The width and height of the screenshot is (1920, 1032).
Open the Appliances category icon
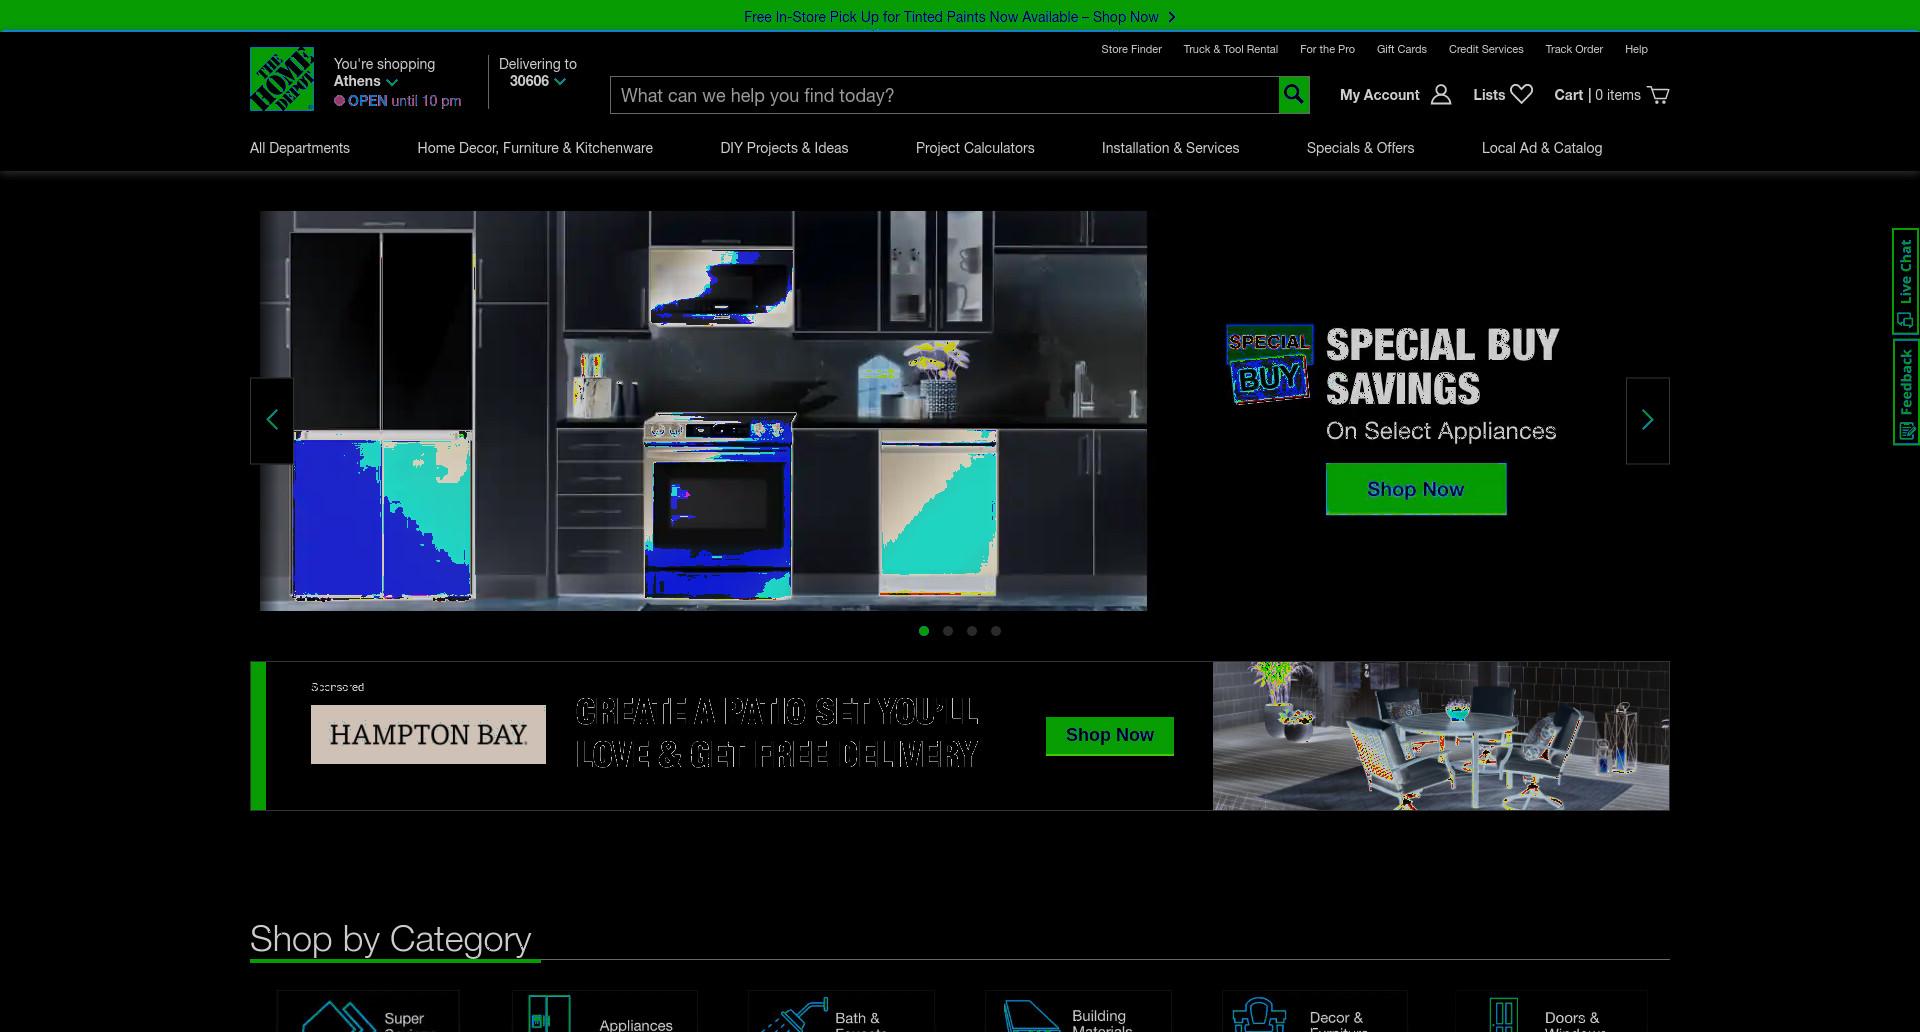[548, 1013]
